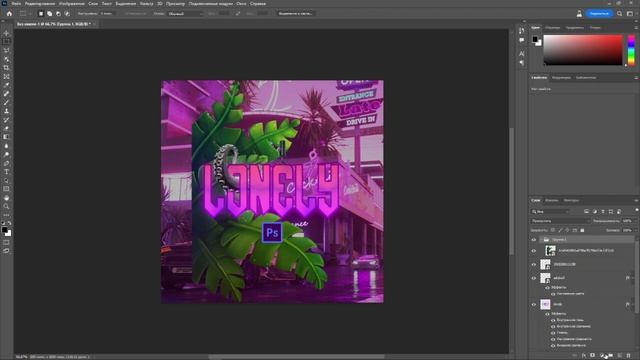Screen dimensions: 640x360
Task: Open the Style dropdown in options bar
Action: (184, 13)
